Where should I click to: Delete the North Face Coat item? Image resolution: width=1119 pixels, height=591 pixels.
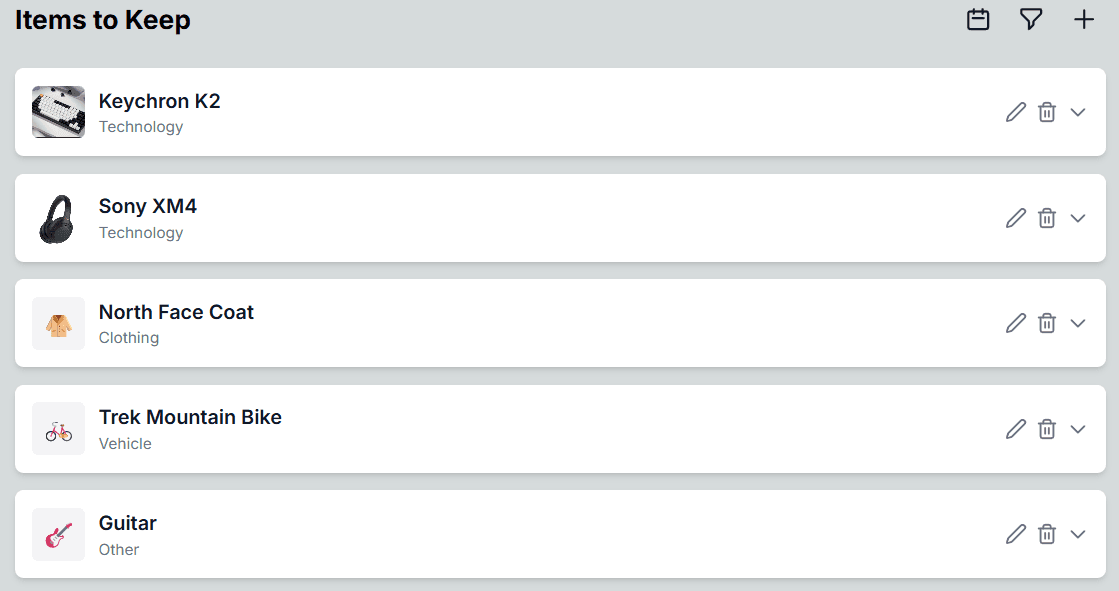(1046, 323)
